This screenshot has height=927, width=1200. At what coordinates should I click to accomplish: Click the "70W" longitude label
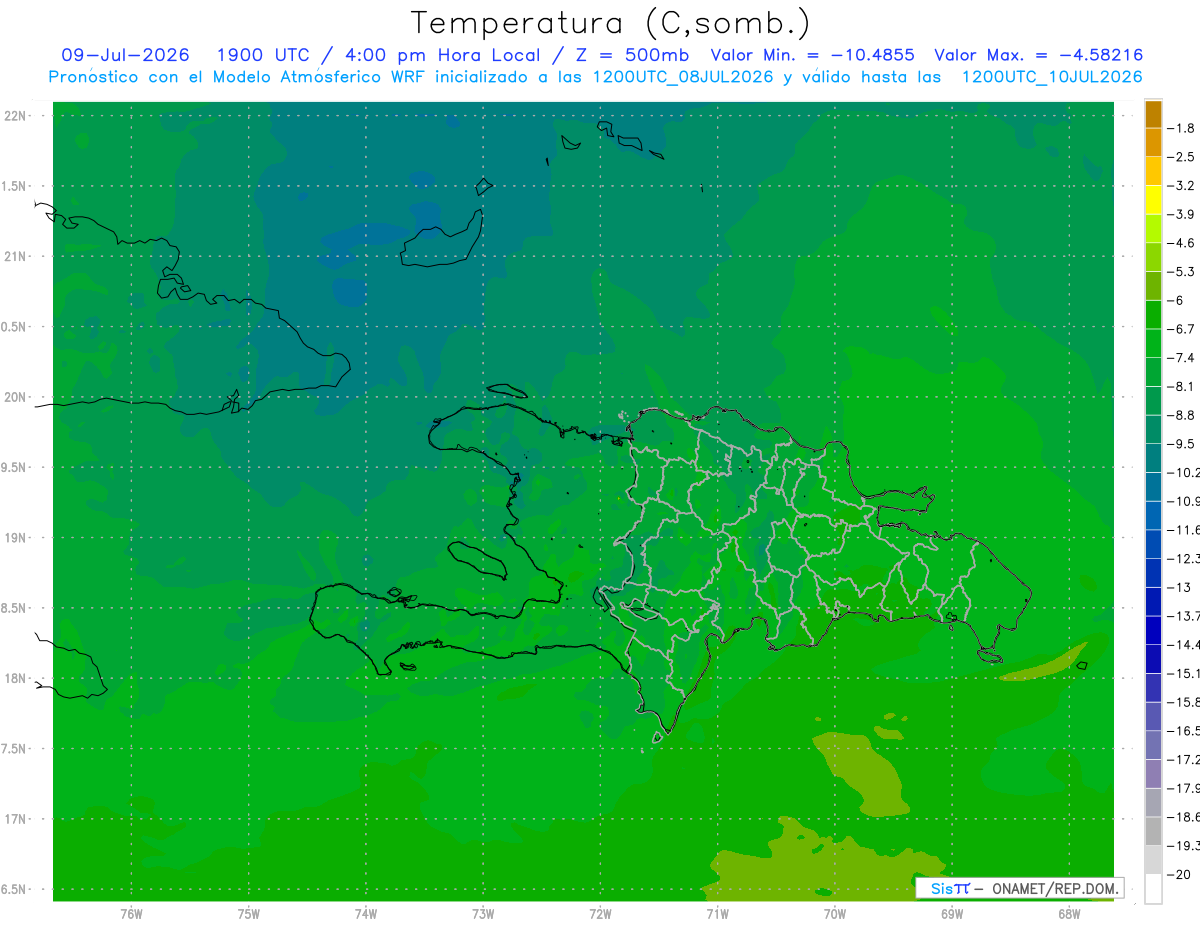tap(835, 914)
